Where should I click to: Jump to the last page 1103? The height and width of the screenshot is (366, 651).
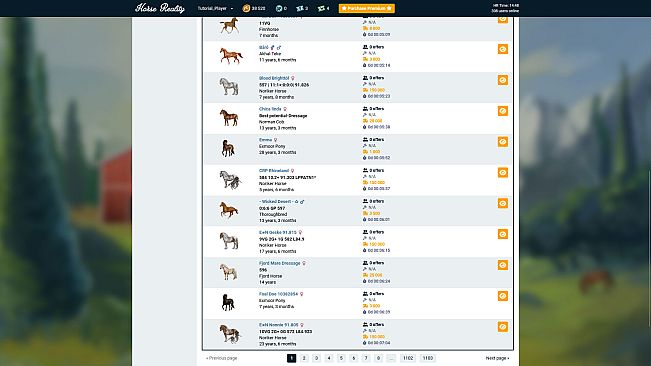(428, 358)
